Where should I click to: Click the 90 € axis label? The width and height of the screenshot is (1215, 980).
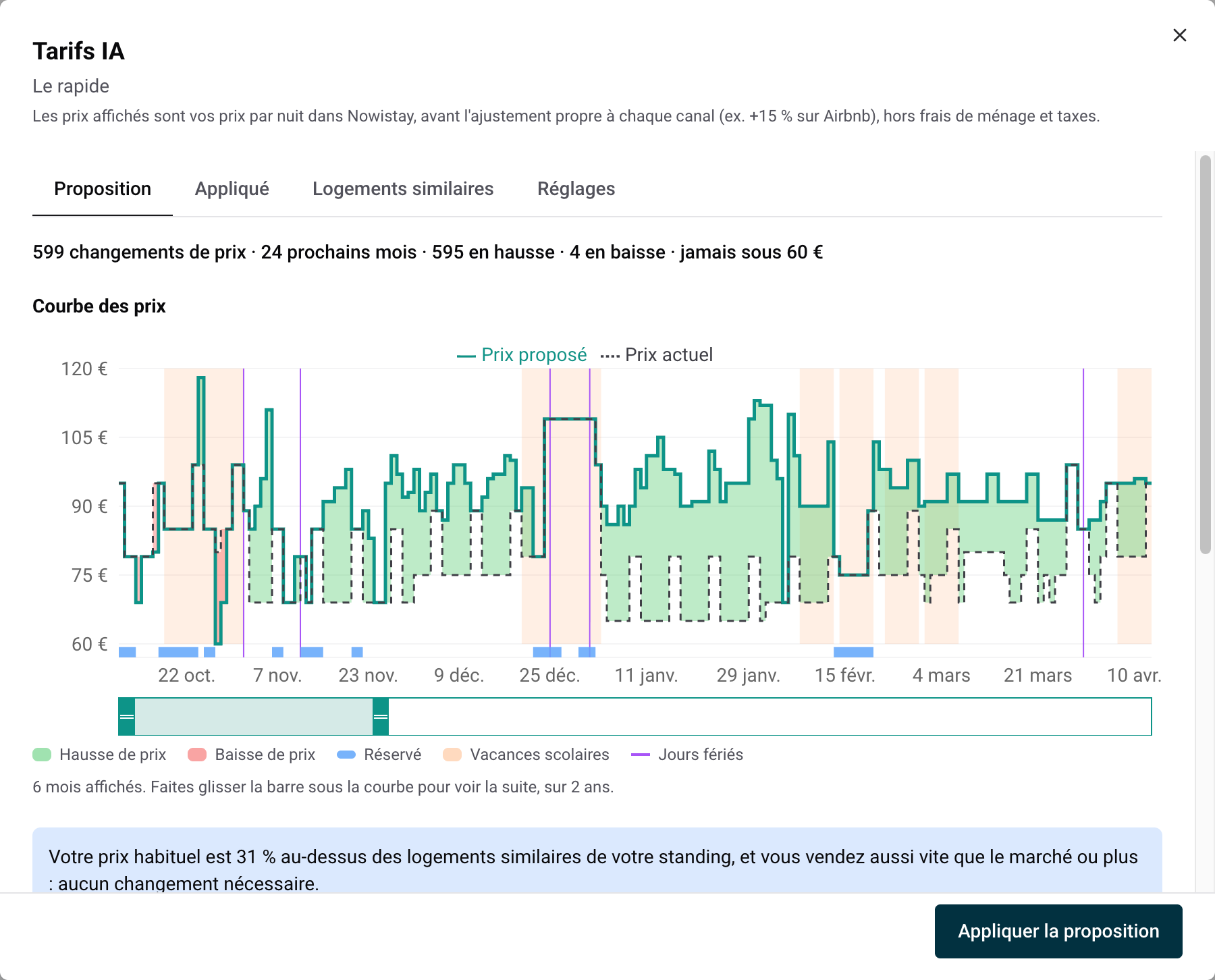[x=88, y=506]
